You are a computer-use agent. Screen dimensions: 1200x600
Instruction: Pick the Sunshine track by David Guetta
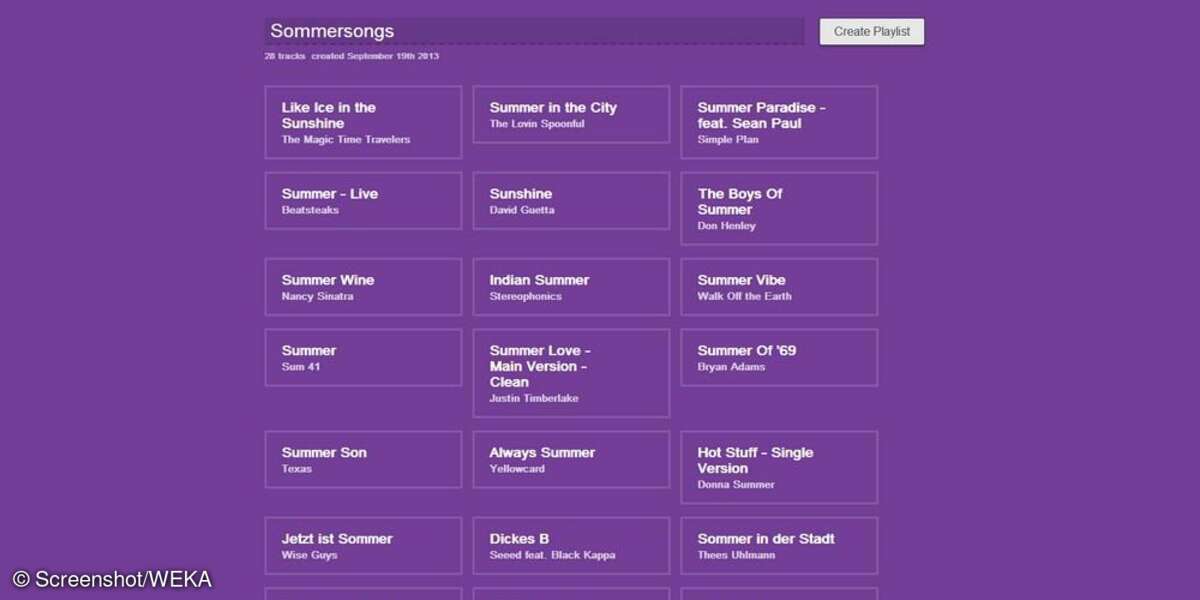571,200
